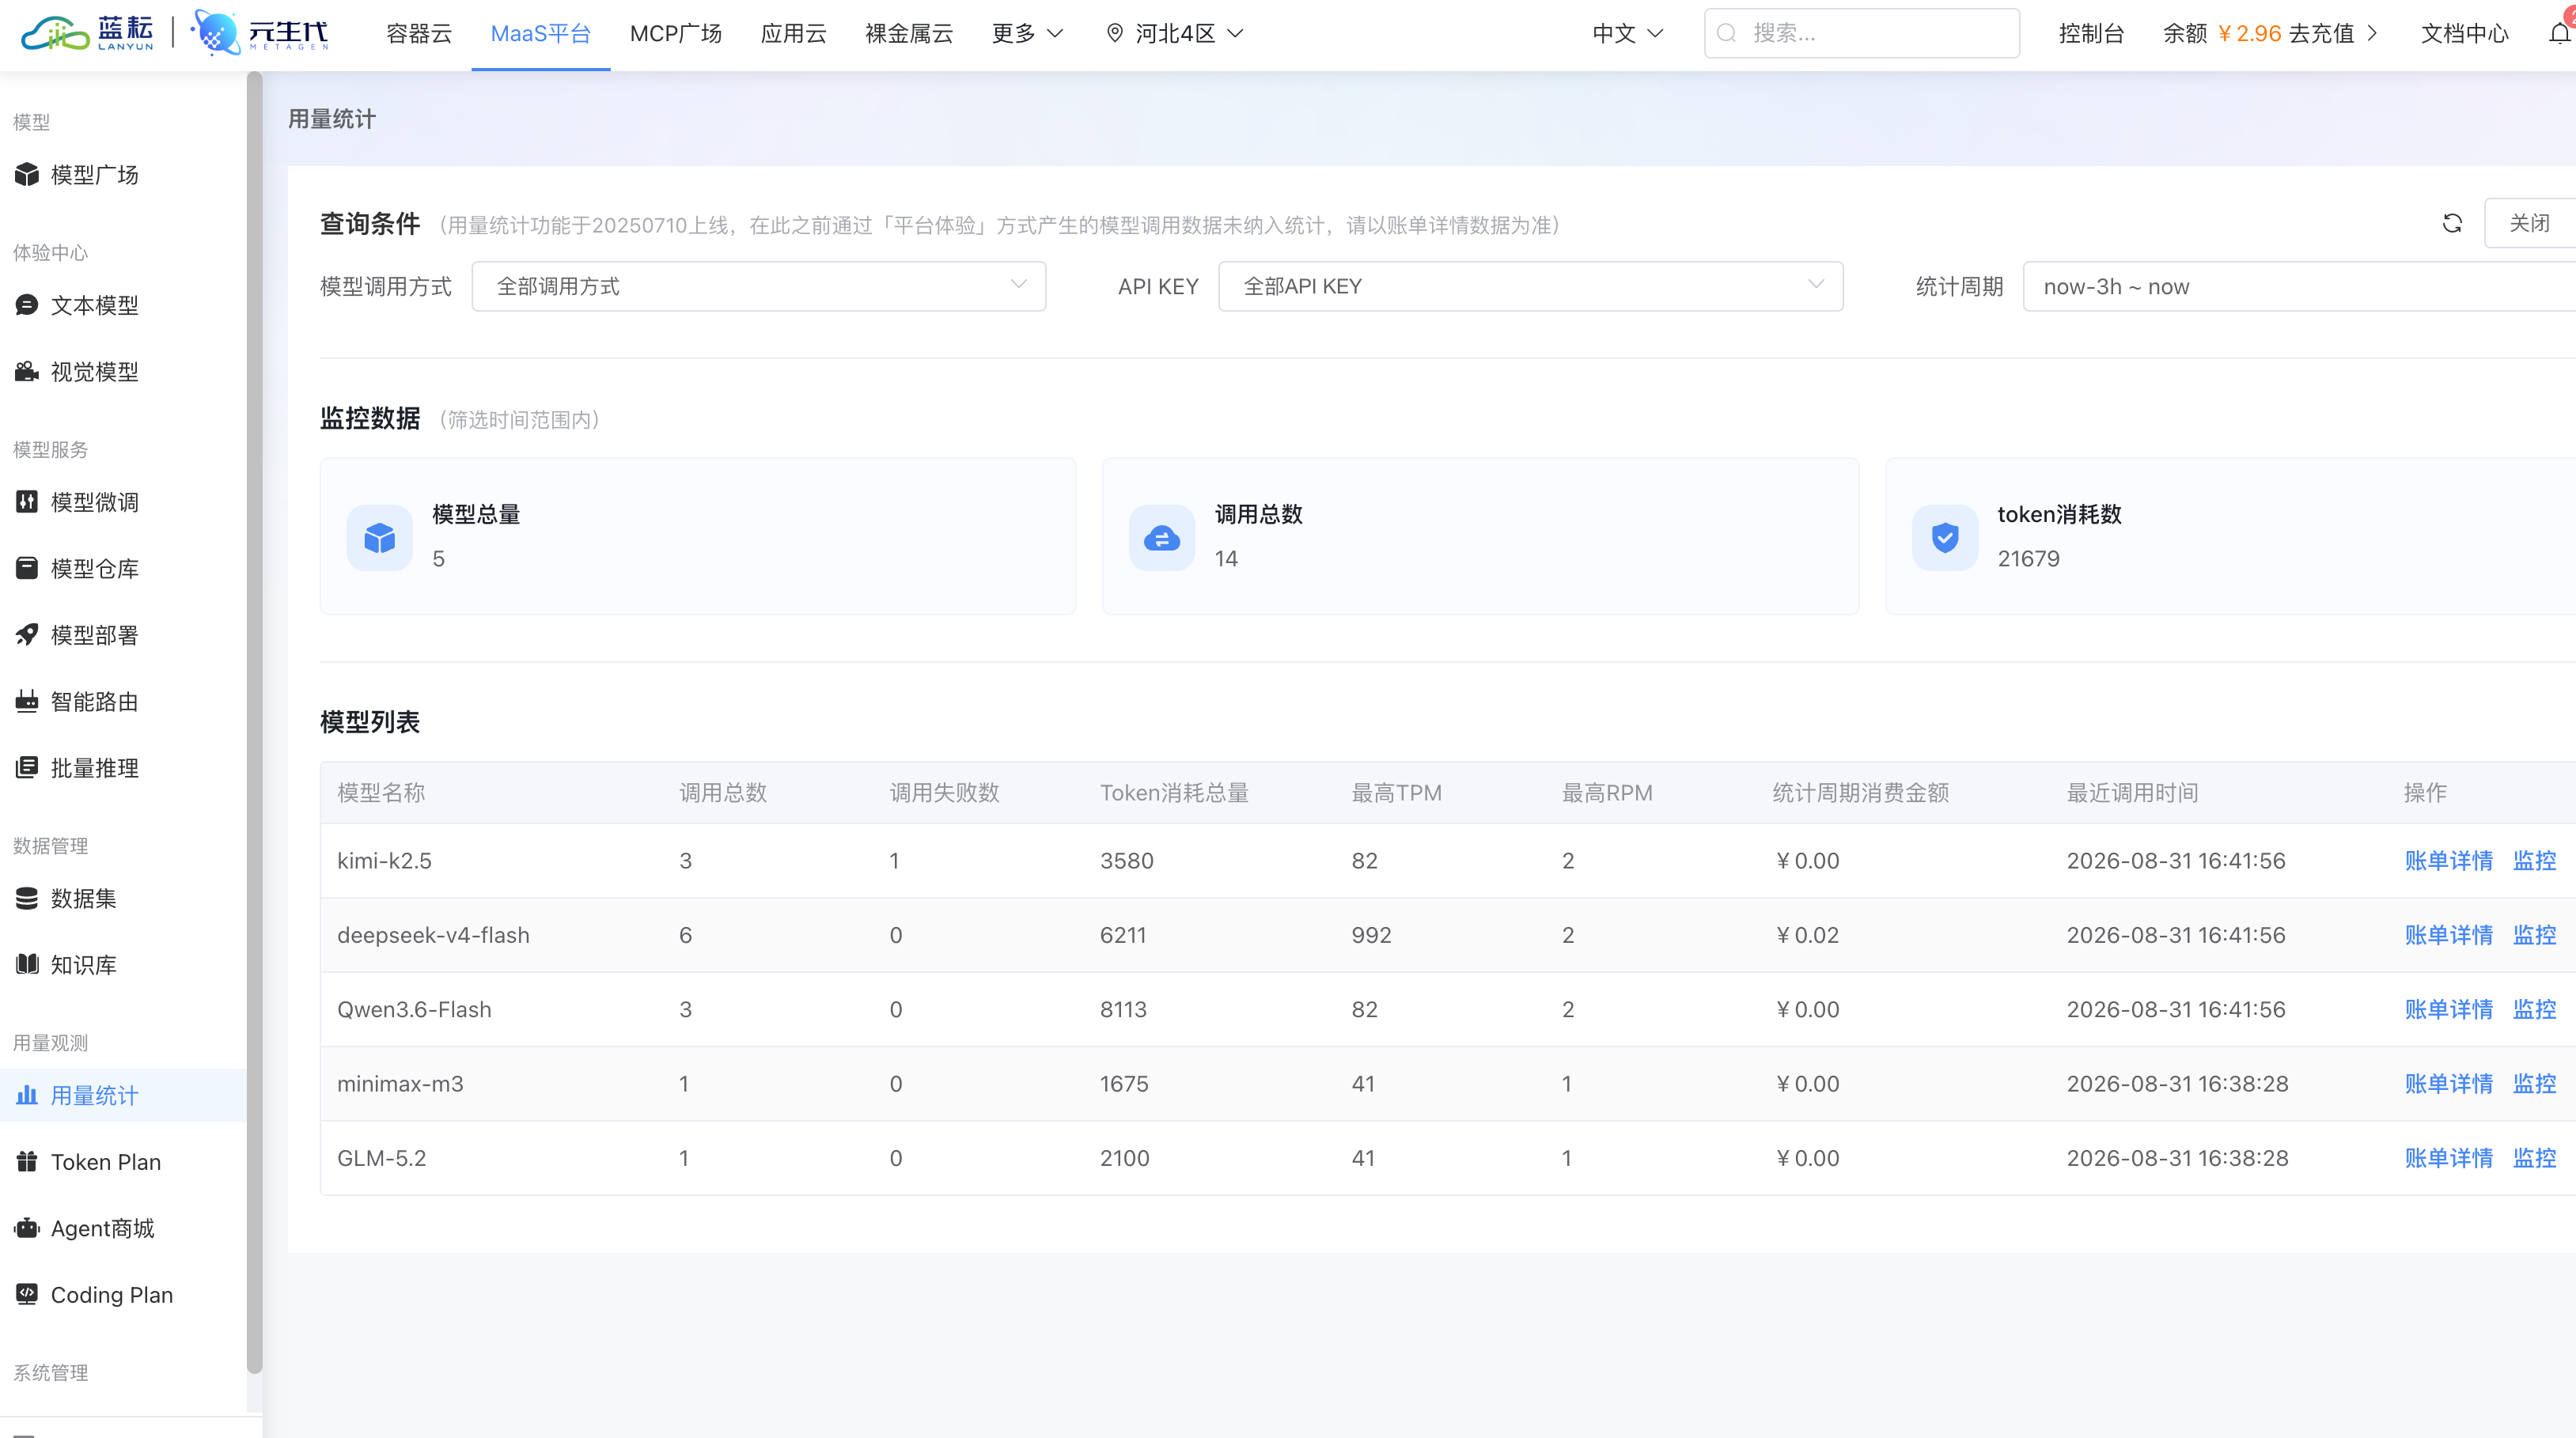Viewport: 2576px width, 1438px height.
Task: Click the deepseek-v4-flash model name
Action: coord(434,935)
